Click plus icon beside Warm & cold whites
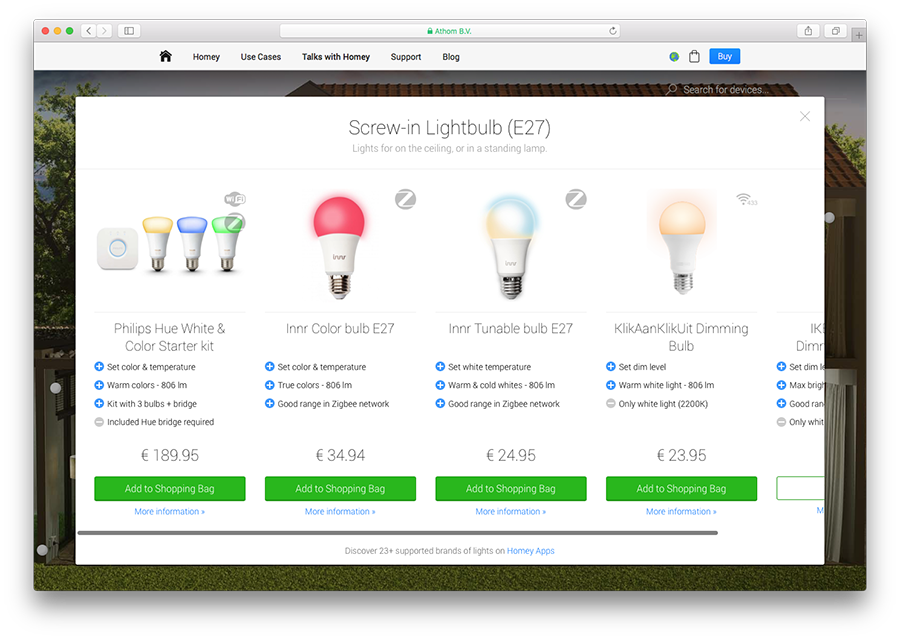 440,385
